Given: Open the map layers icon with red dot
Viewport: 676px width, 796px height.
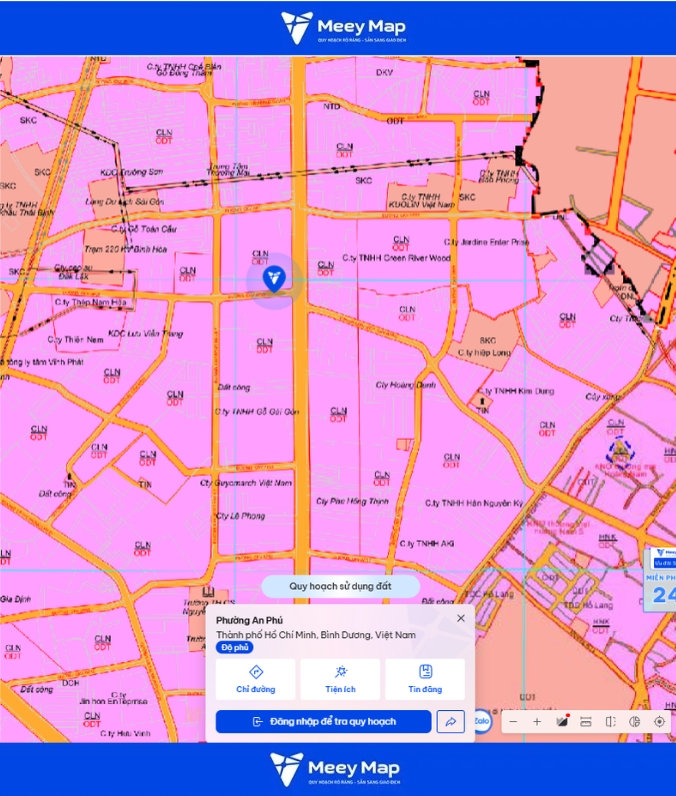Looking at the screenshot, I should coord(562,721).
